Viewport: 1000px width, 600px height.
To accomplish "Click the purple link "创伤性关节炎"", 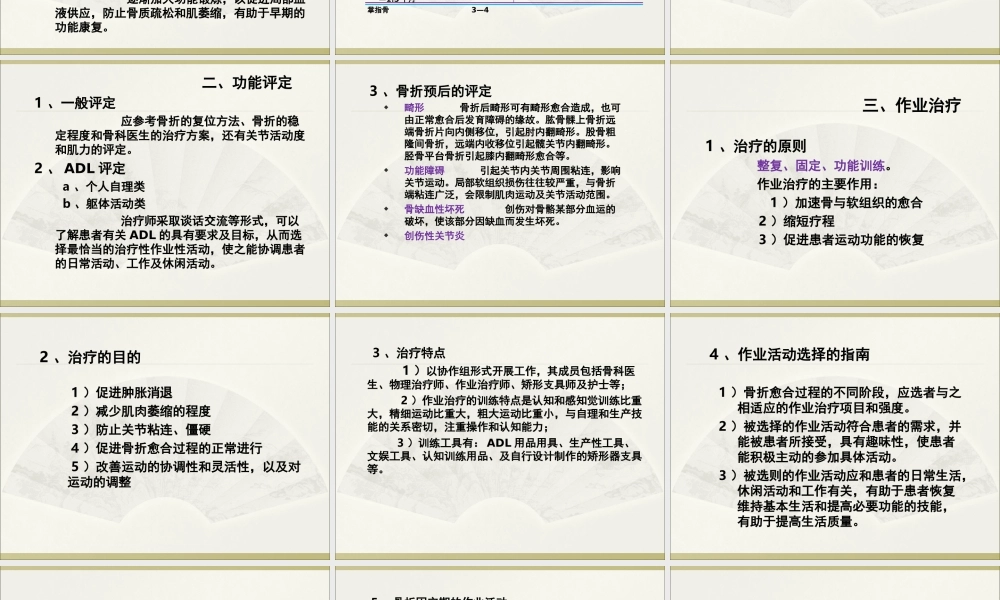I will (434, 237).
